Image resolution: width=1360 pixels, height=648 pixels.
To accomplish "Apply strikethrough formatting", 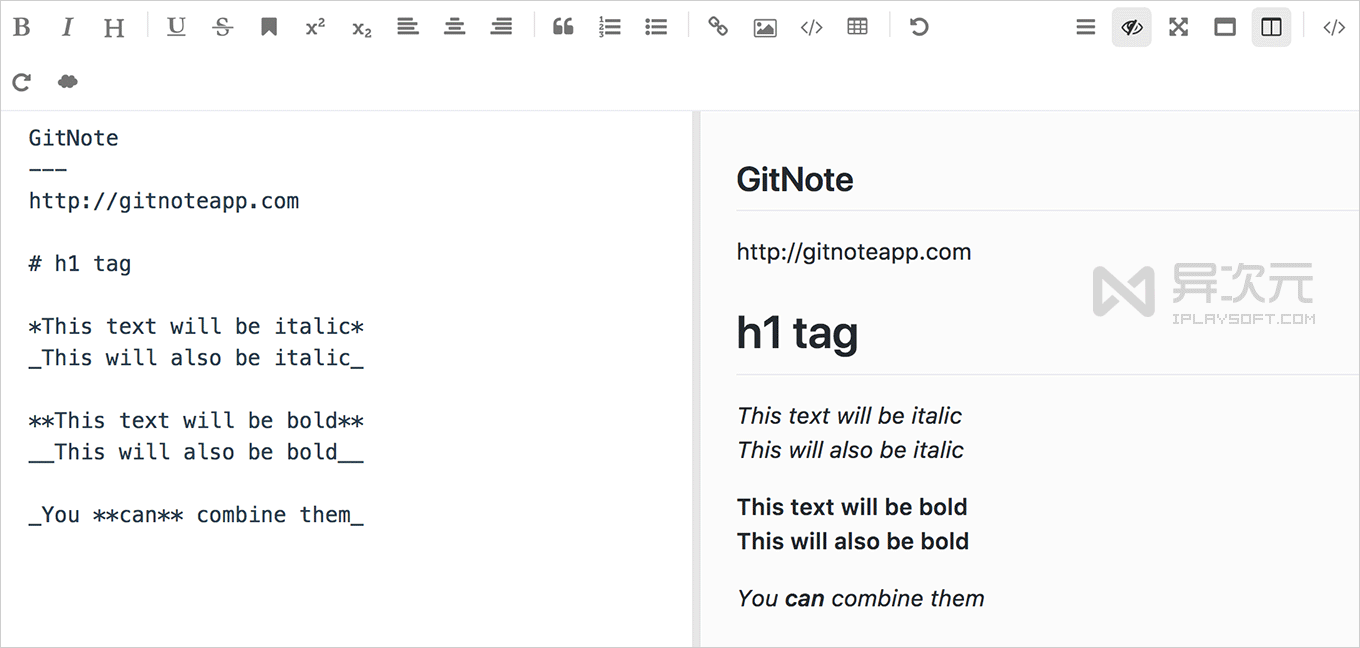I will tap(223, 27).
